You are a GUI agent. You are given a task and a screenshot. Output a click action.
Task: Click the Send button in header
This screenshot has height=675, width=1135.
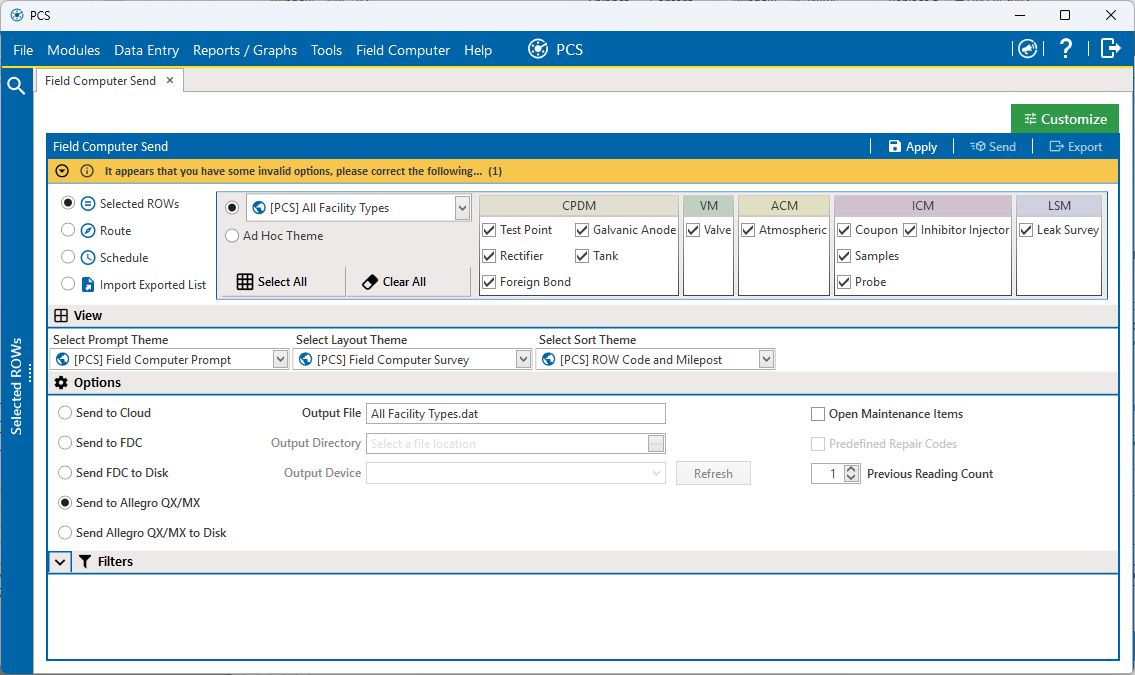993,146
